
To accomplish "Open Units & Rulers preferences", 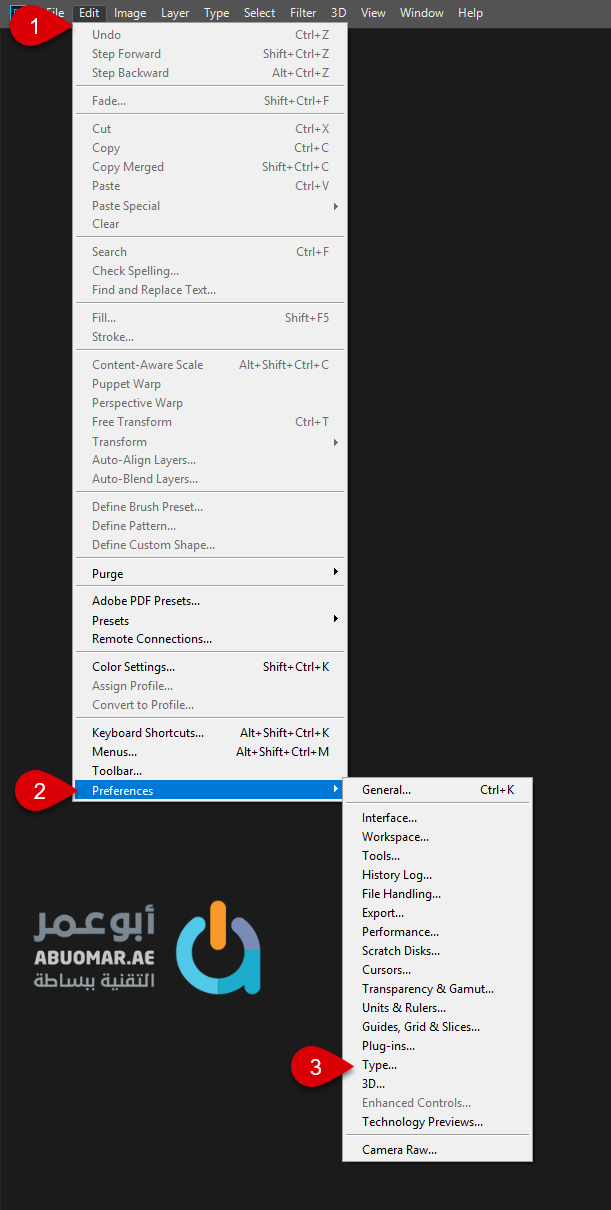I will 403,1008.
